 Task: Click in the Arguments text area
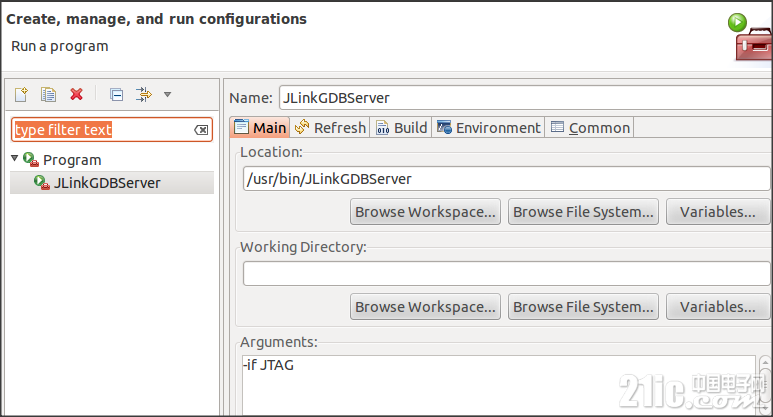[498, 385]
